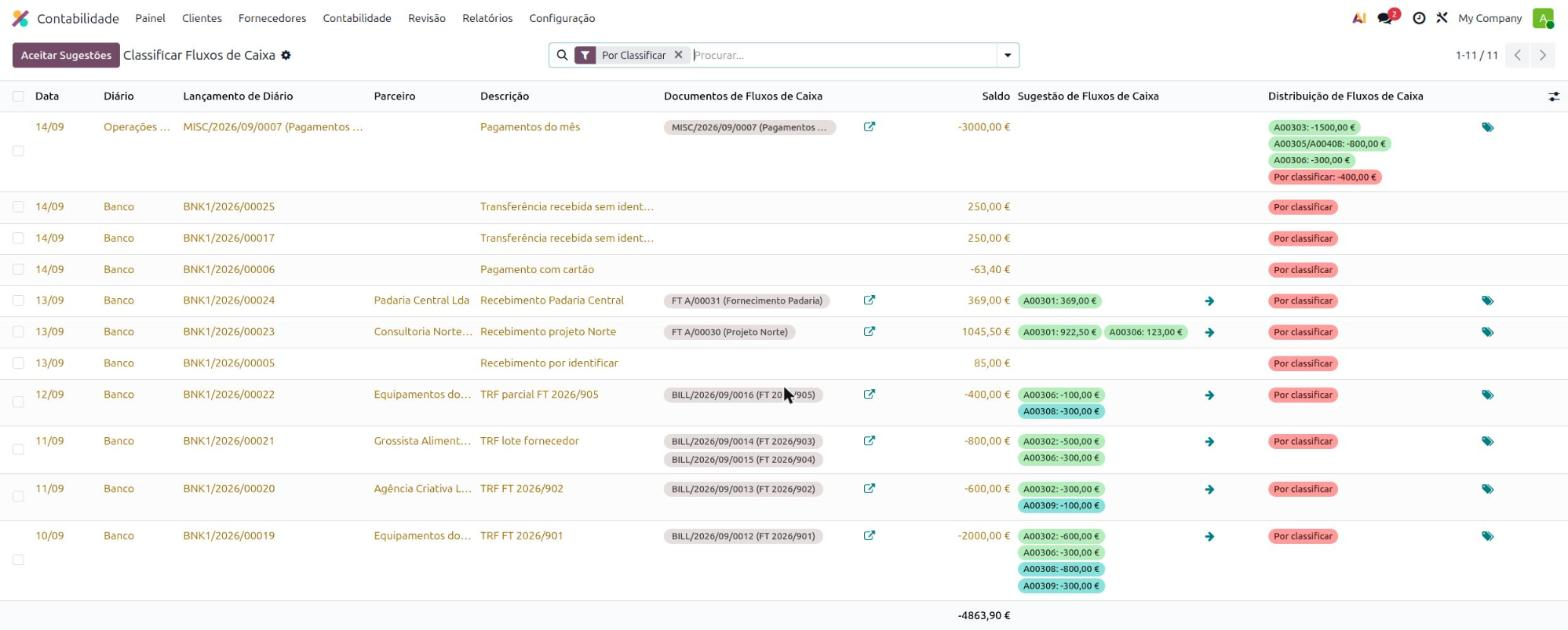The height and width of the screenshot is (630, 1568).
Task: Click tags icon on BNK1/2026/00023 row
Action: tap(1488, 332)
